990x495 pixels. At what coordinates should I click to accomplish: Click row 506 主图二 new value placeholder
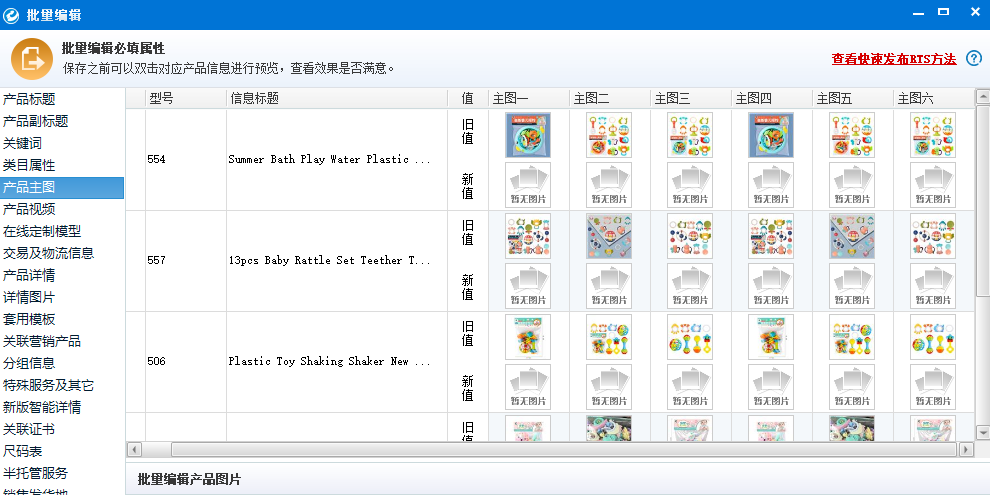[609, 387]
